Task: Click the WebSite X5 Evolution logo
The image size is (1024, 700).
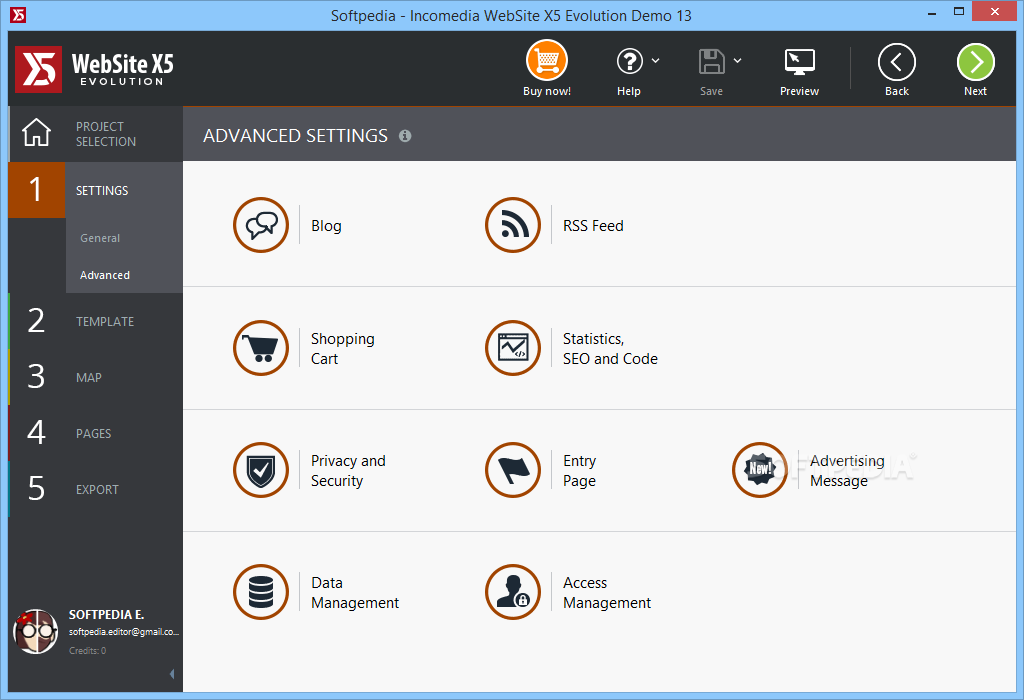Action: 95,69
